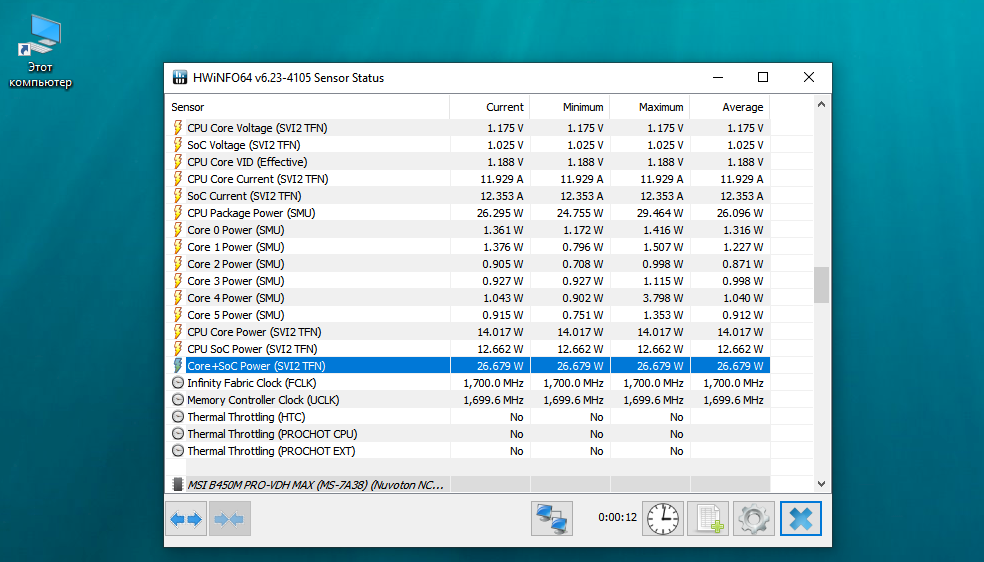Select the CPU Package Power (SMU) row
The height and width of the screenshot is (562, 984).
250,213
